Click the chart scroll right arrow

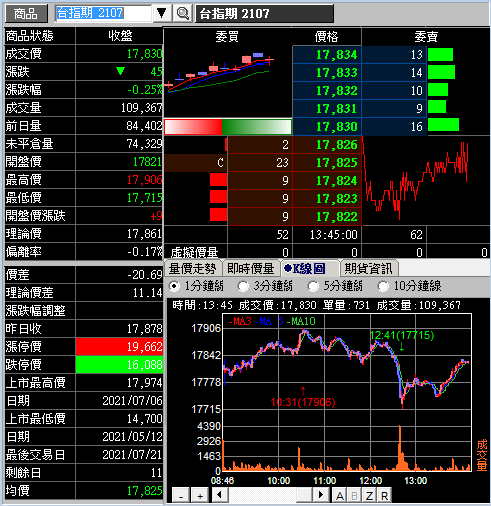321,495
